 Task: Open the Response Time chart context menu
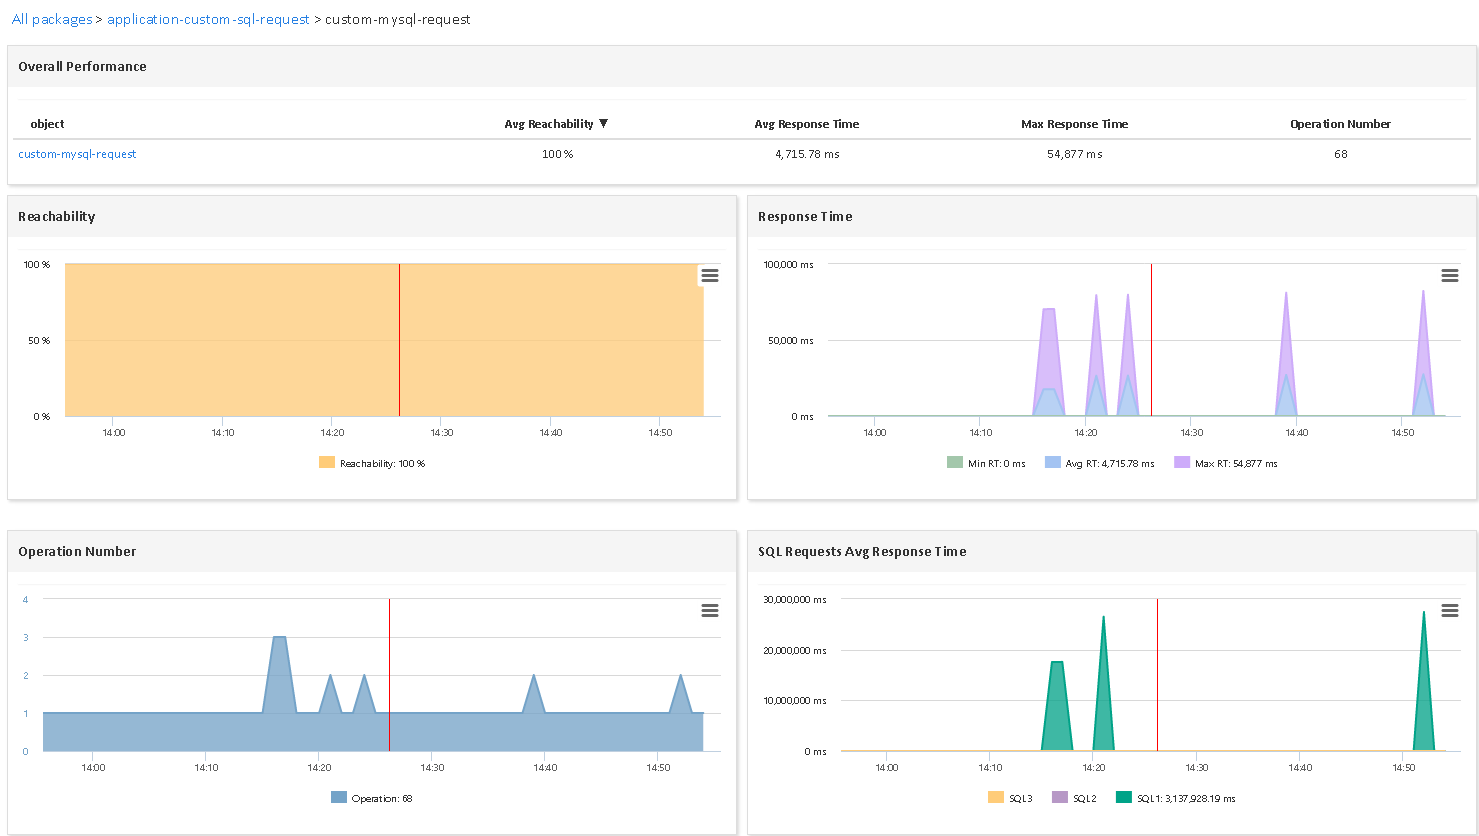[x=1449, y=276]
